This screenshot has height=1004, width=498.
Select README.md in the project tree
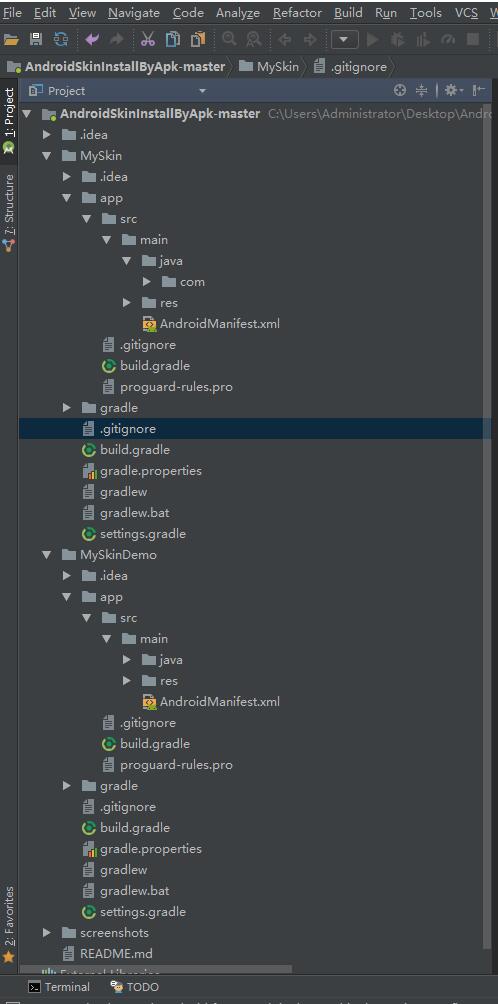click(x=116, y=953)
